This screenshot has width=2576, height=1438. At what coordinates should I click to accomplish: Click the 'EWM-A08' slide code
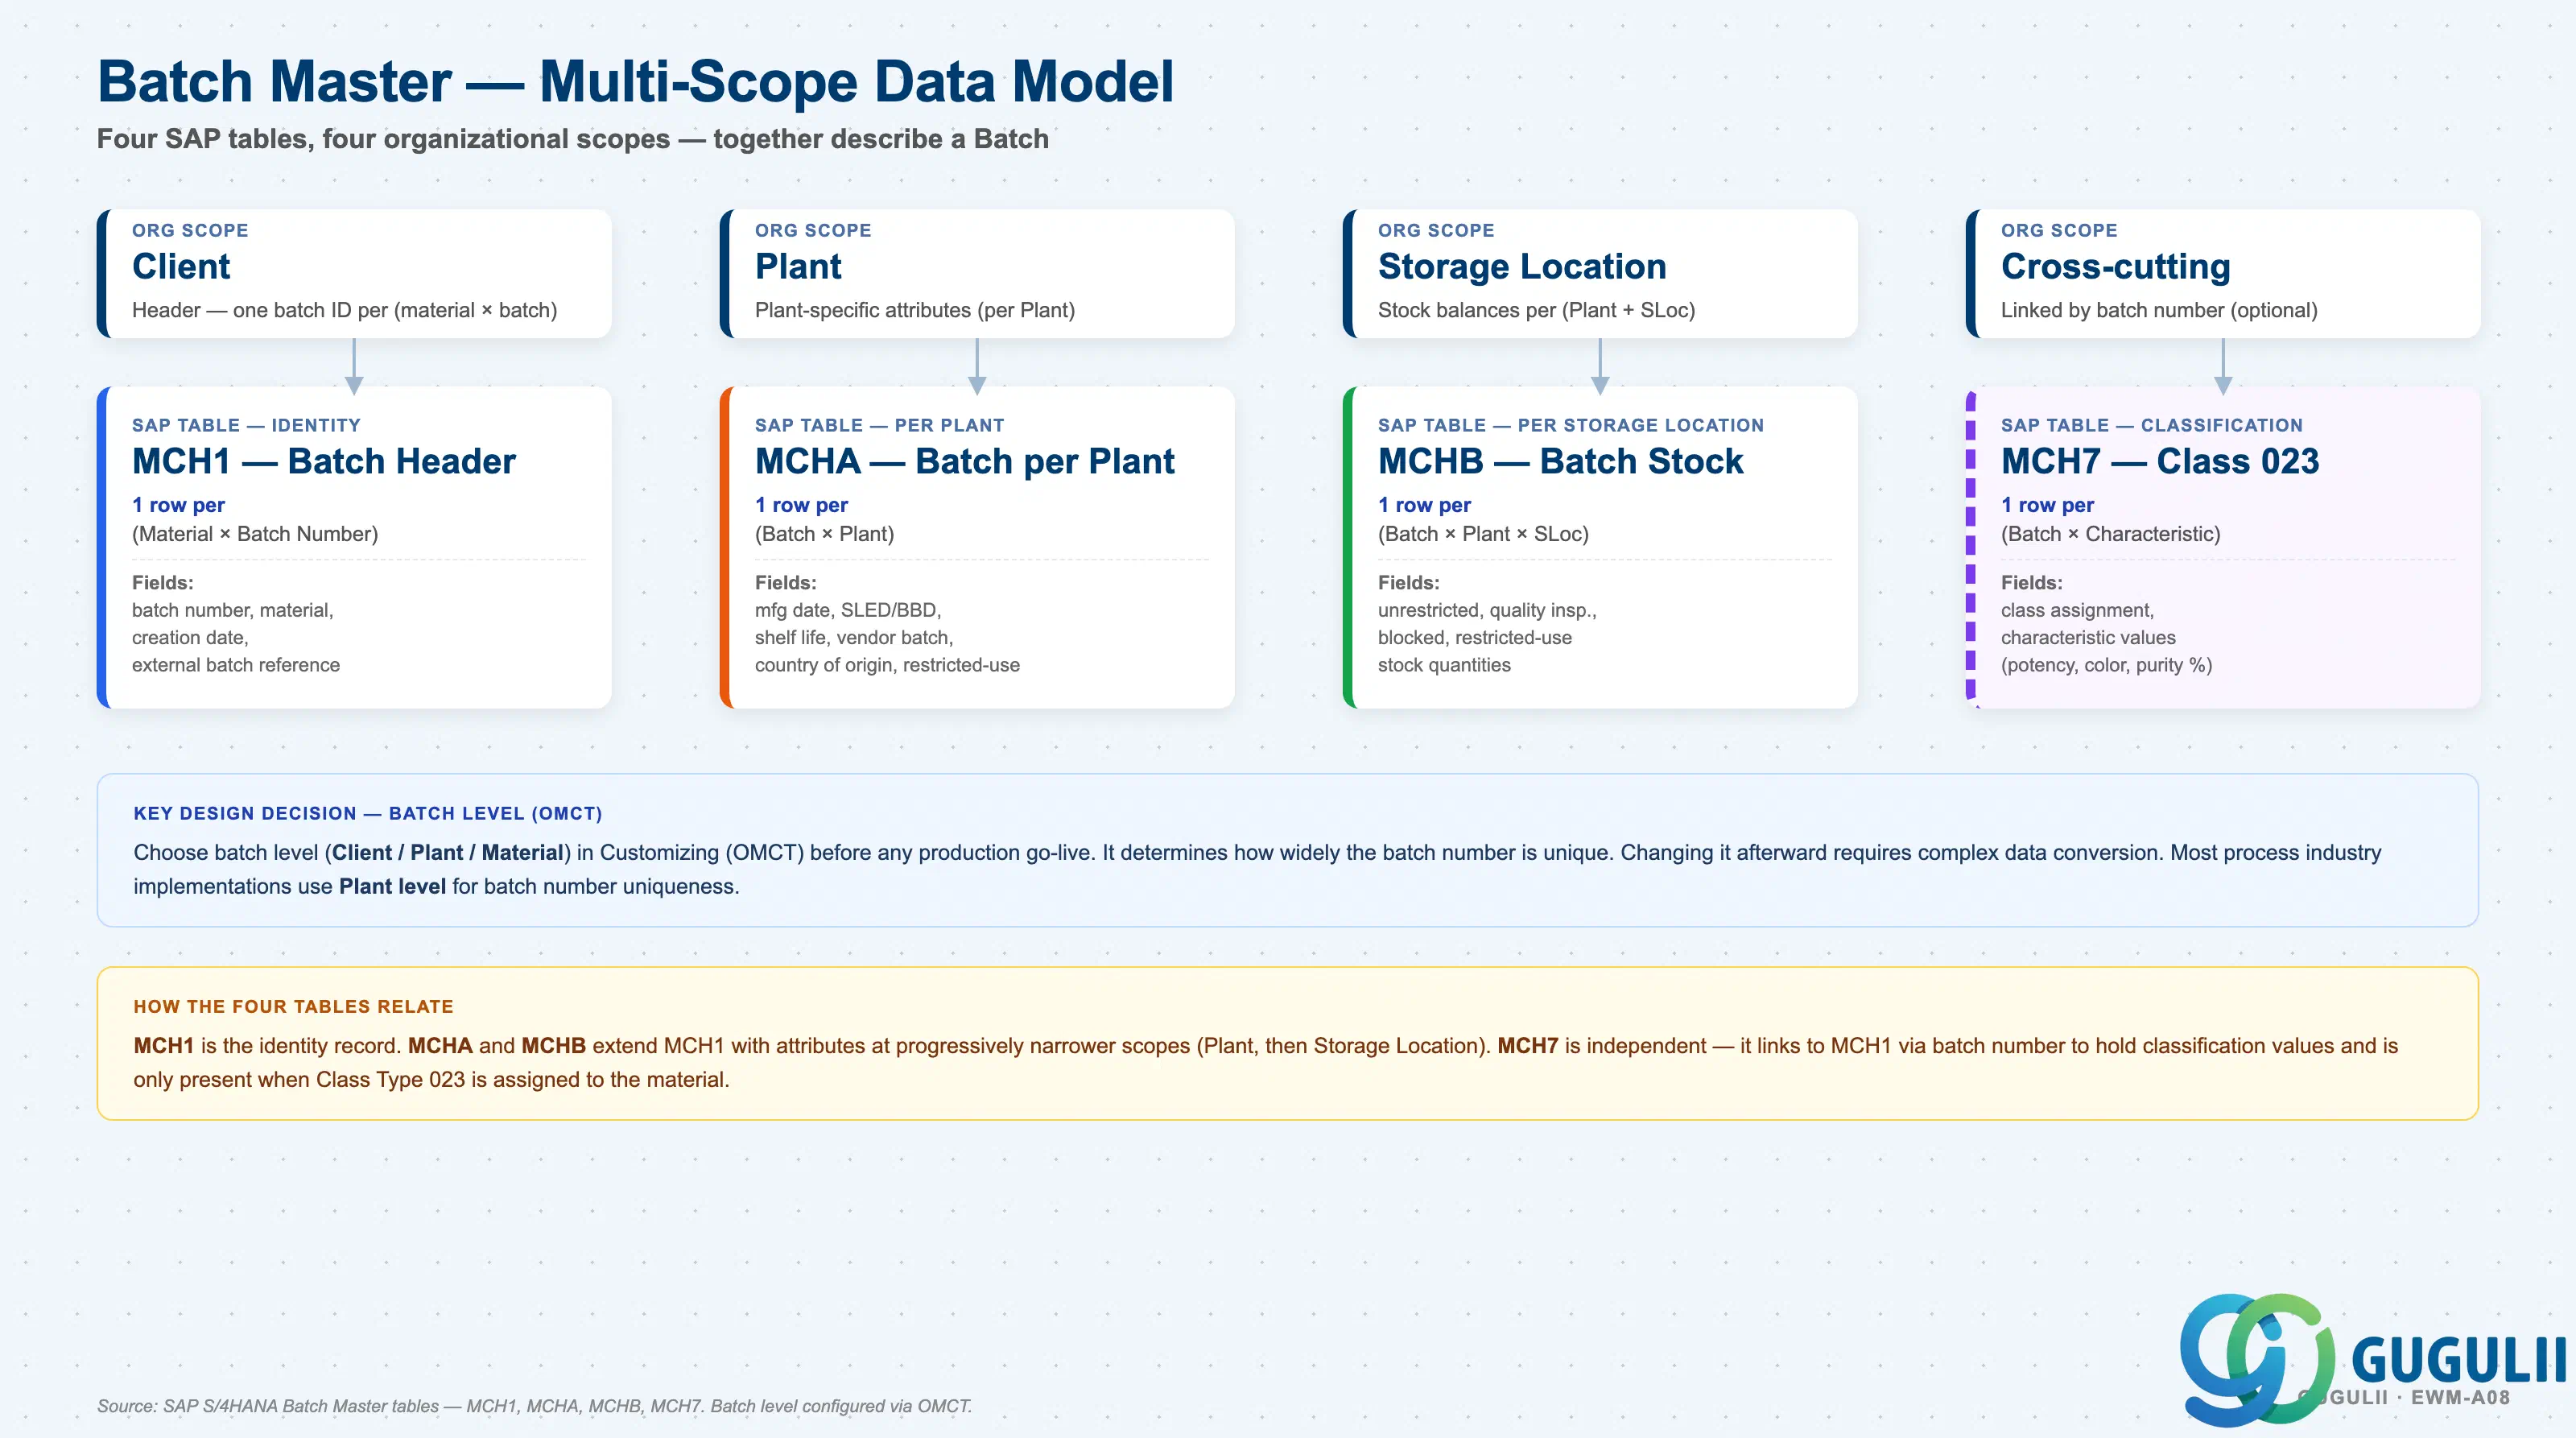coord(2460,1397)
